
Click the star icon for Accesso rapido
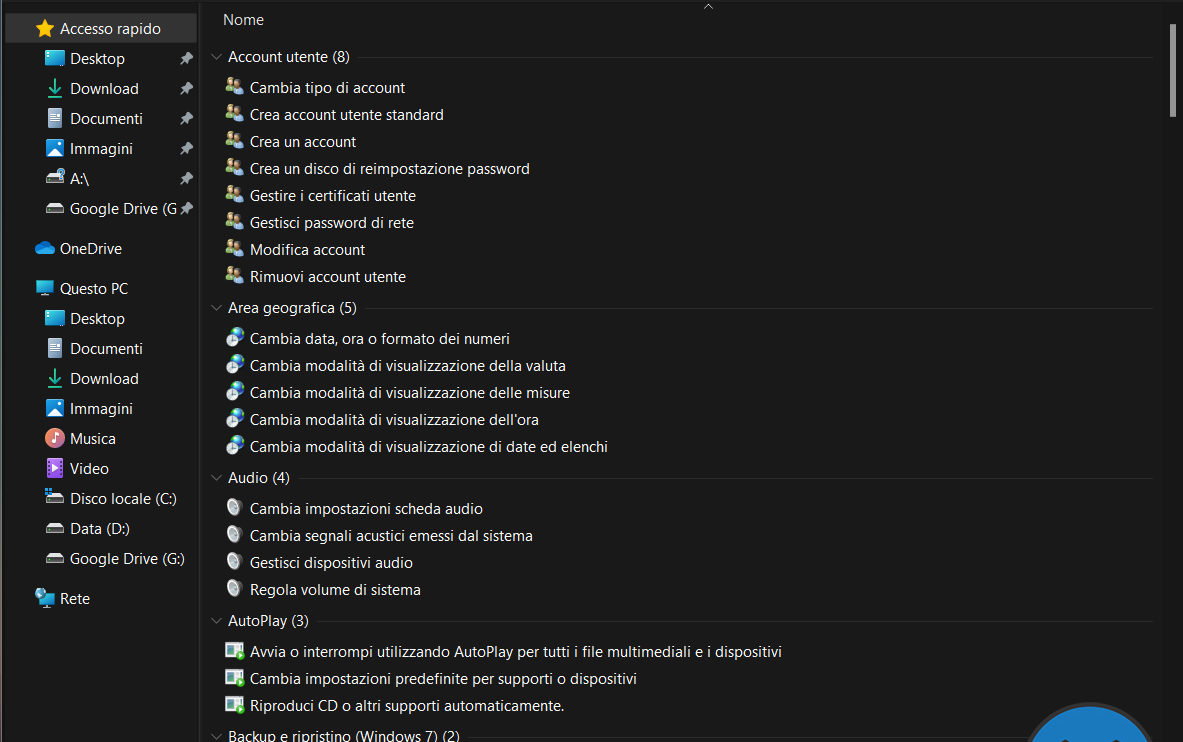click(44, 28)
